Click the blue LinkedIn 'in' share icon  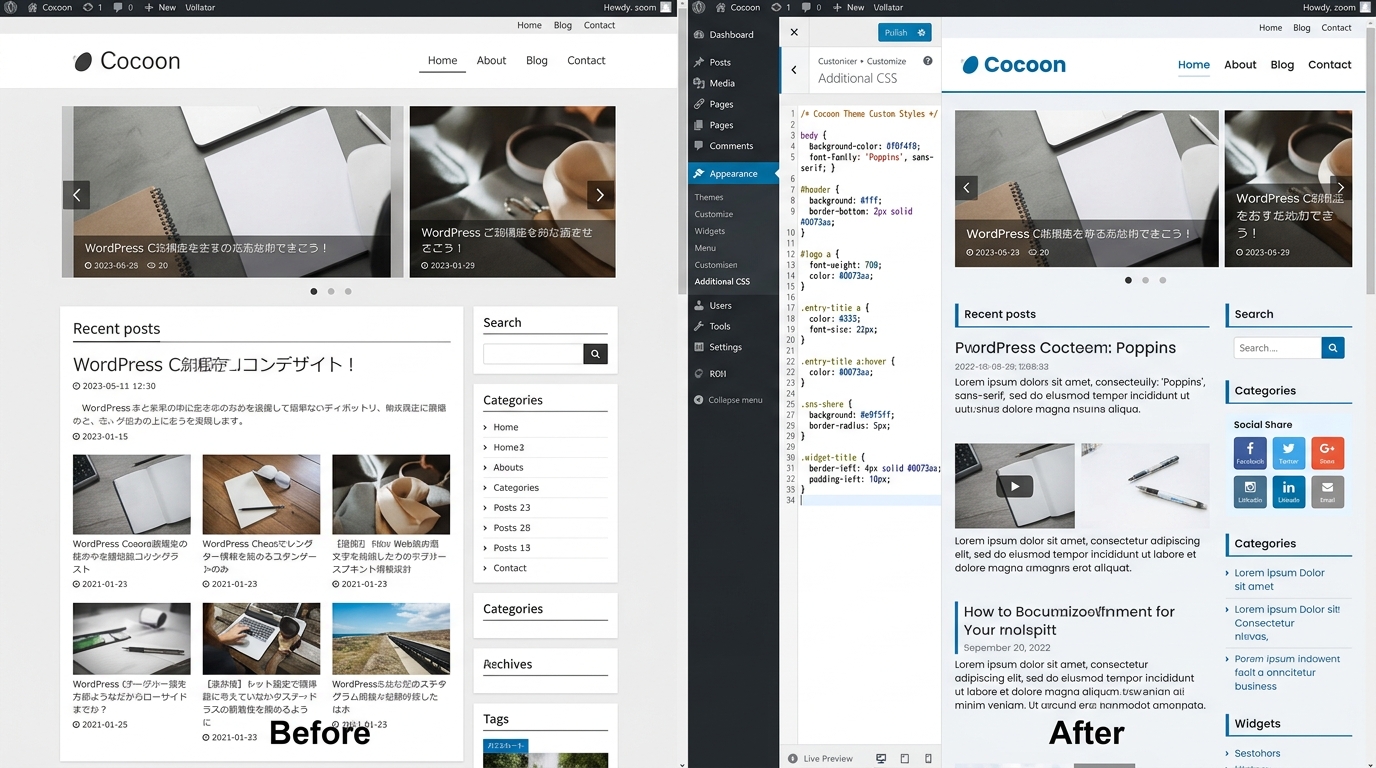point(1288,492)
